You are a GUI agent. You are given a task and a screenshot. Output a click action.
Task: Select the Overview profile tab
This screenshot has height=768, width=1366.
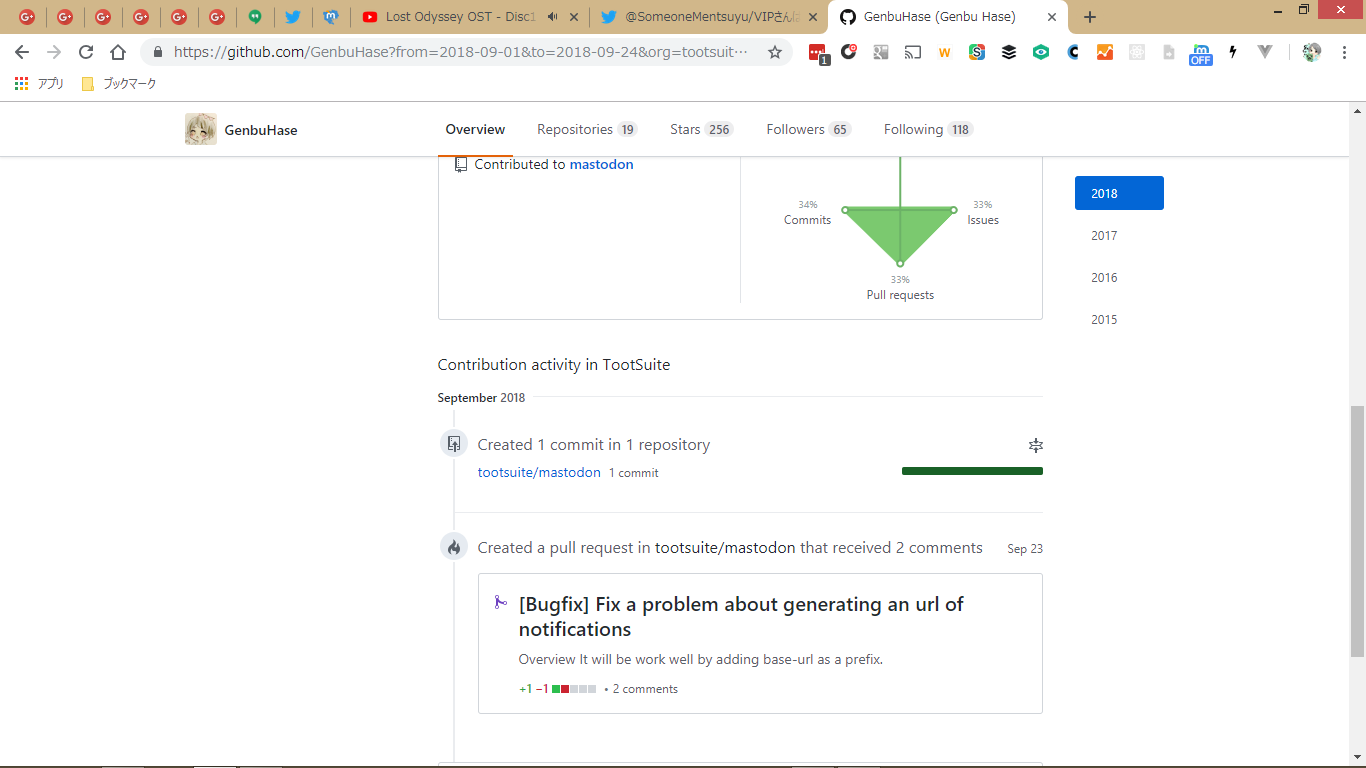(x=475, y=130)
